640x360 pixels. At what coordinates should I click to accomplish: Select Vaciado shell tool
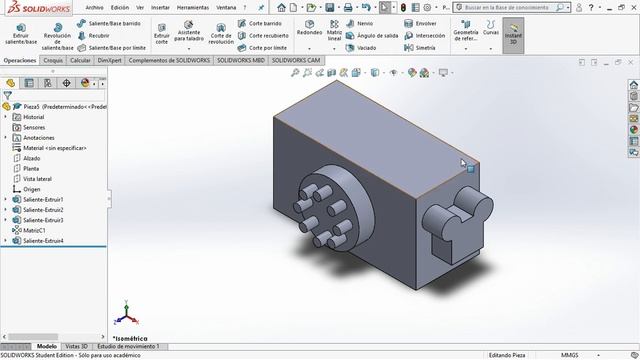click(361, 48)
